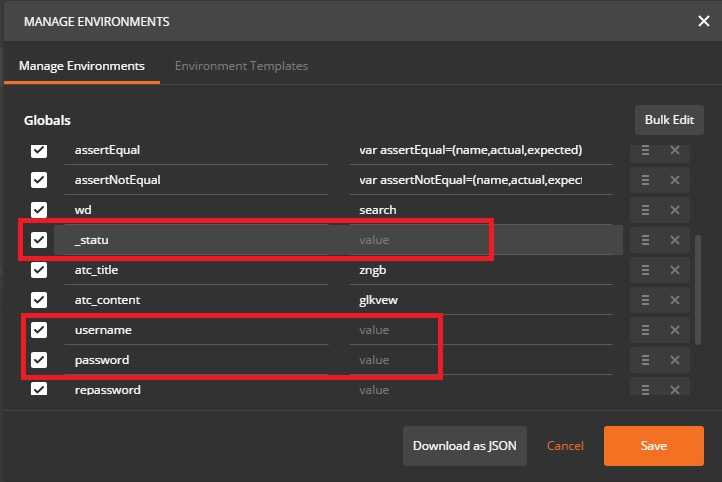Click the Bulk Edit button

pyautogui.click(x=669, y=120)
